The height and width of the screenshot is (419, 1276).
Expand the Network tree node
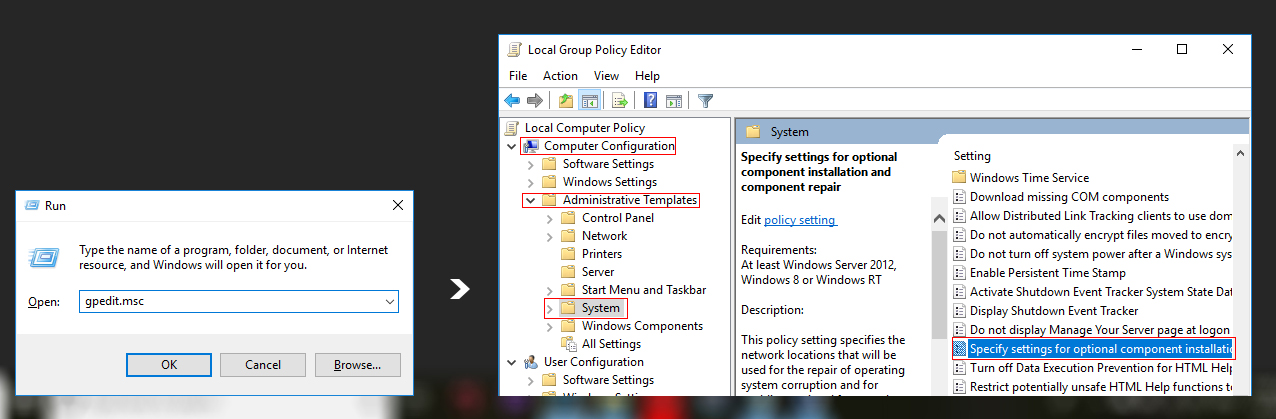[549, 236]
